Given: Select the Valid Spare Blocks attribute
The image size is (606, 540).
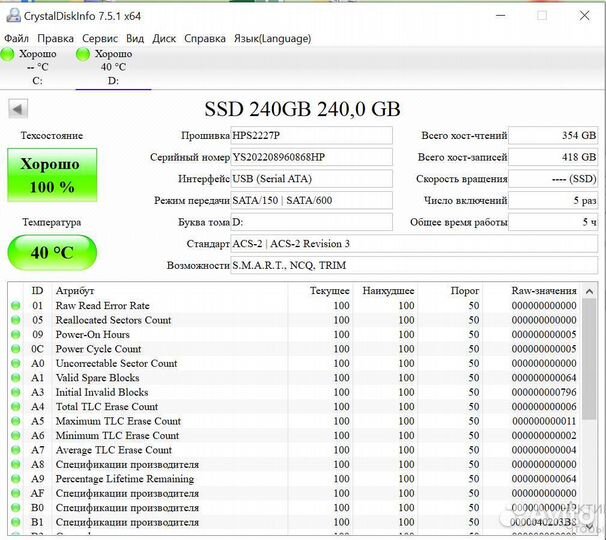Looking at the screenshot, I should [x=97, y=378].
